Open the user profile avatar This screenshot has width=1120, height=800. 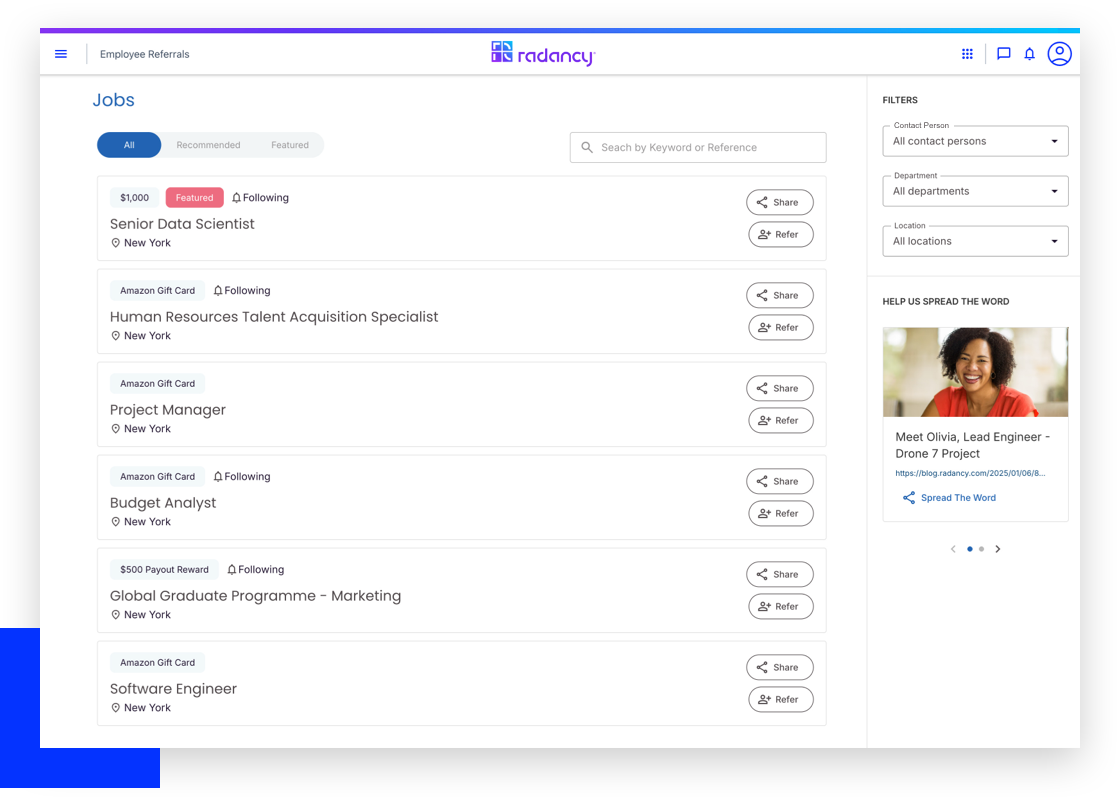click(1059, 54)
